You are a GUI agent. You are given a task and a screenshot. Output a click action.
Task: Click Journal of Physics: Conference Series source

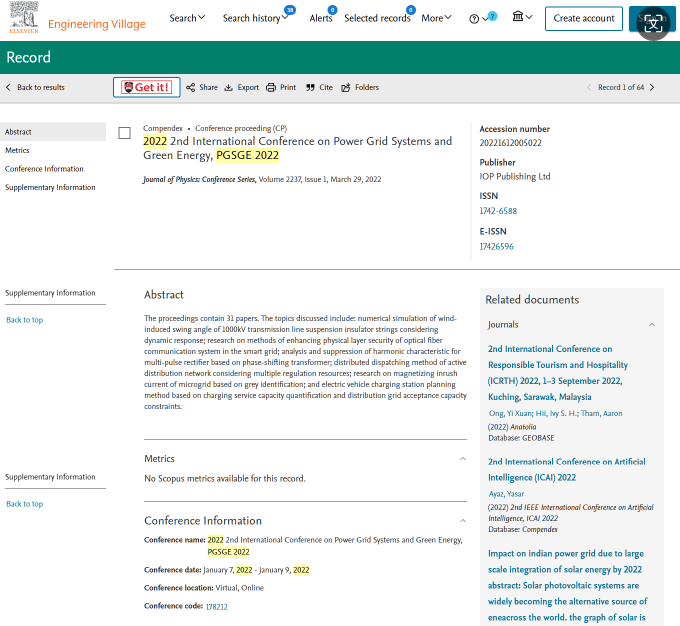[x=199, y=179]
